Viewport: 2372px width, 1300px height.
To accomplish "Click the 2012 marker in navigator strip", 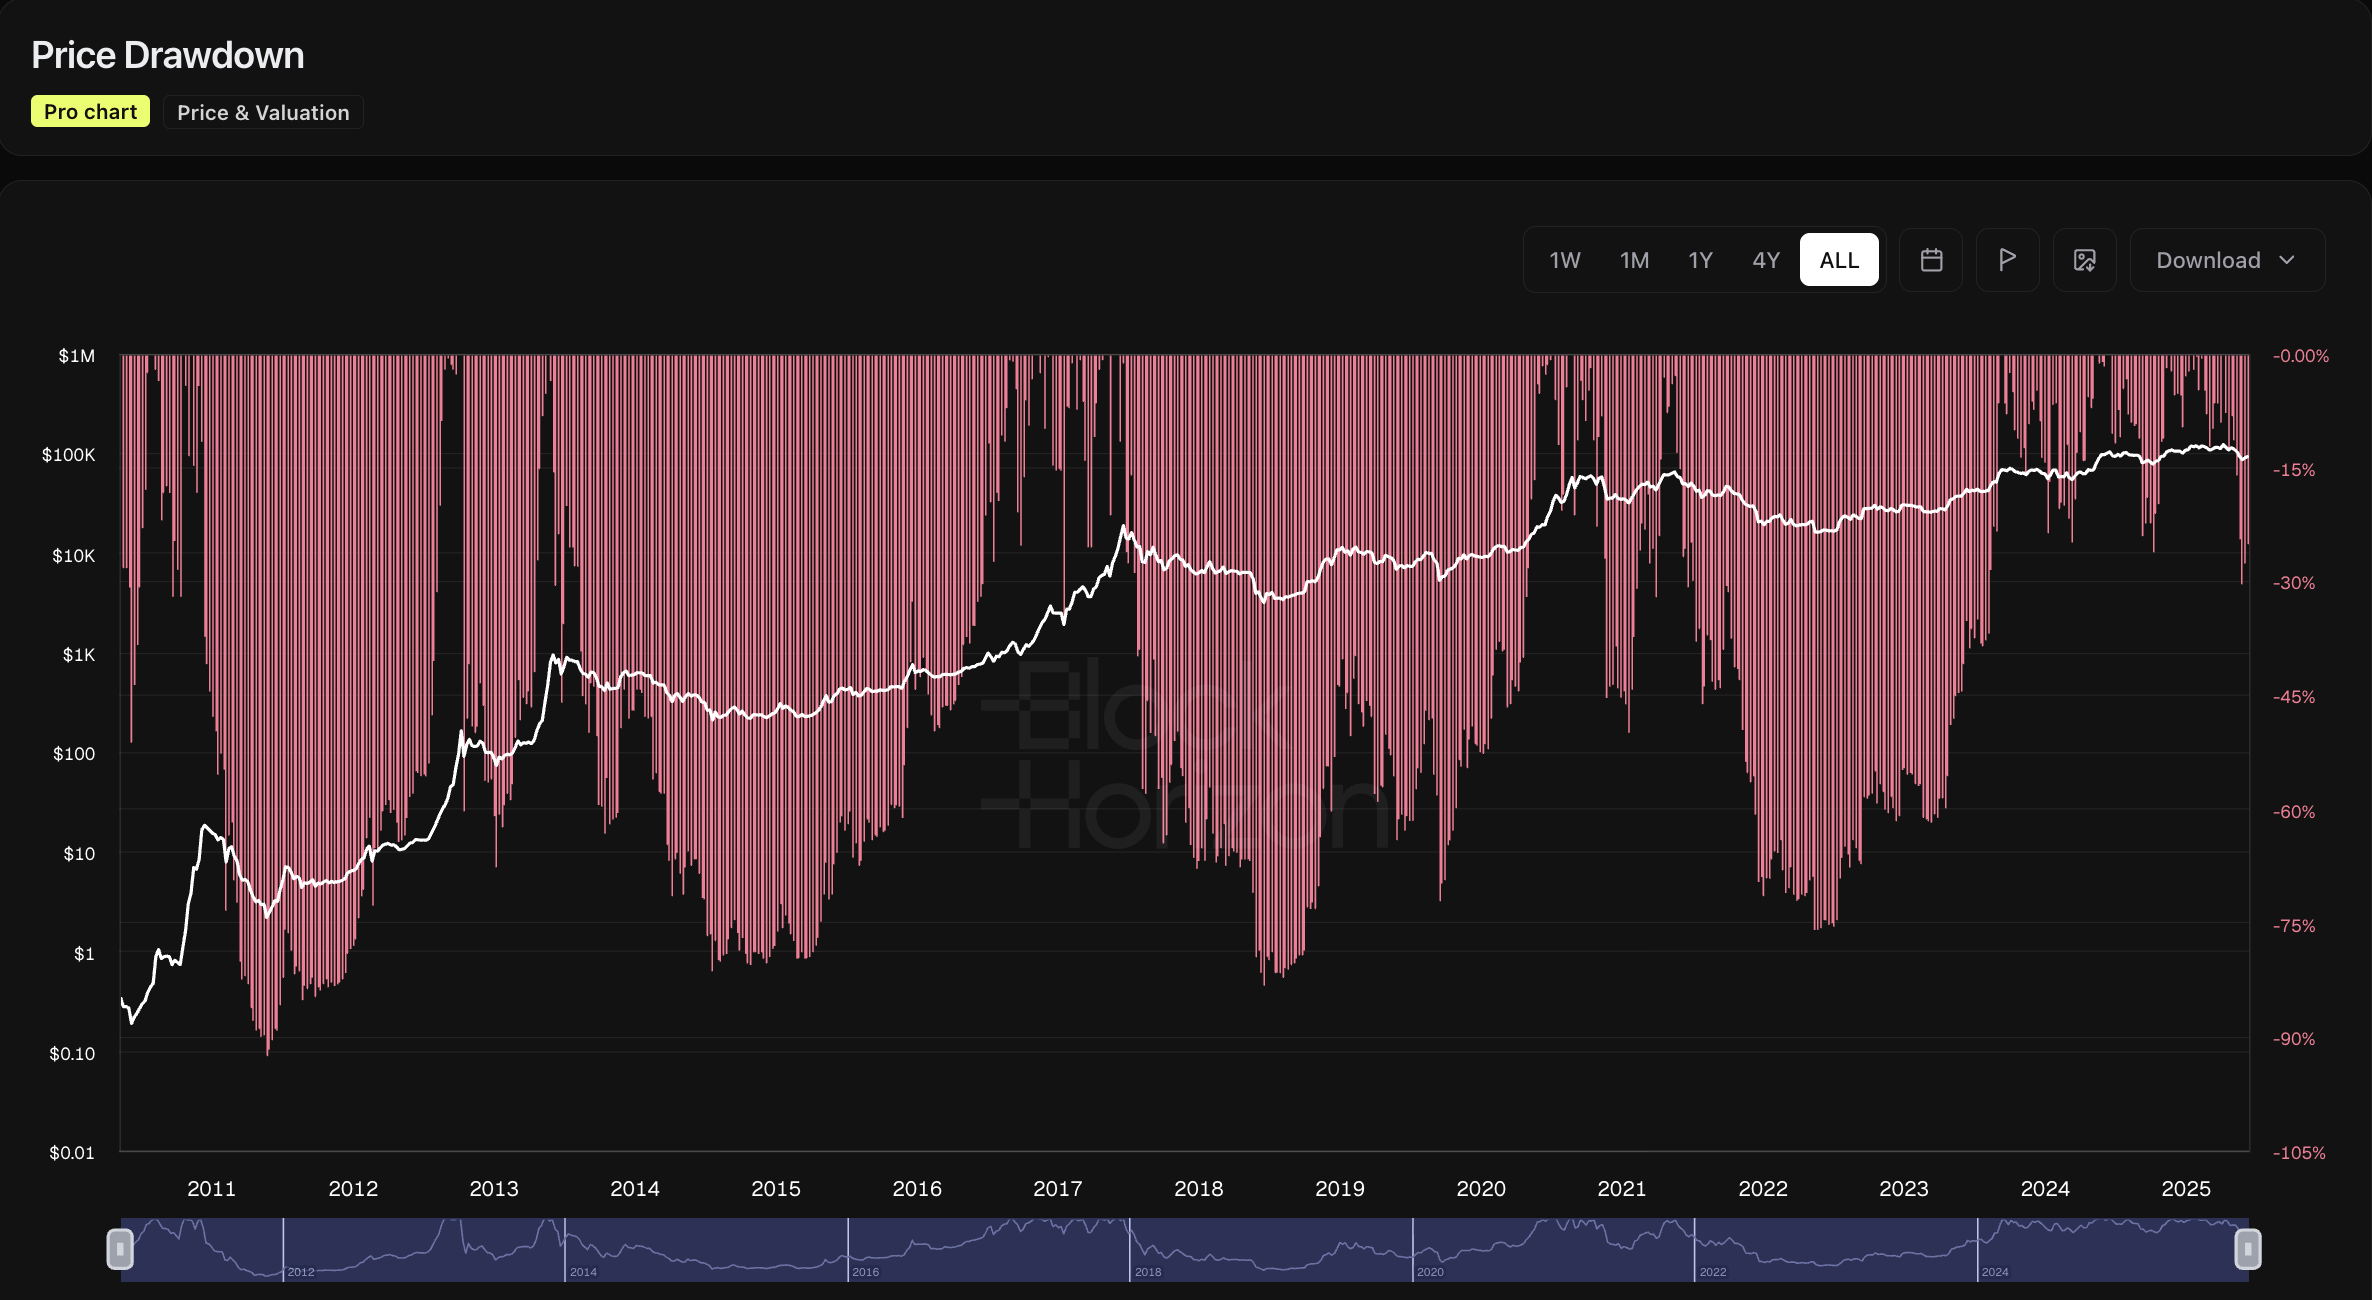I will click(x=301, y=1272).
